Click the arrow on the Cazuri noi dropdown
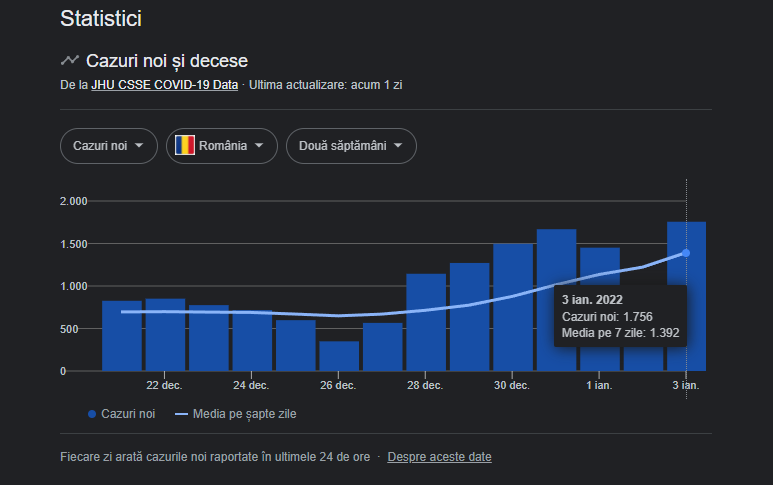This screenshot has width=773, height=485. (x=139, y=146)
